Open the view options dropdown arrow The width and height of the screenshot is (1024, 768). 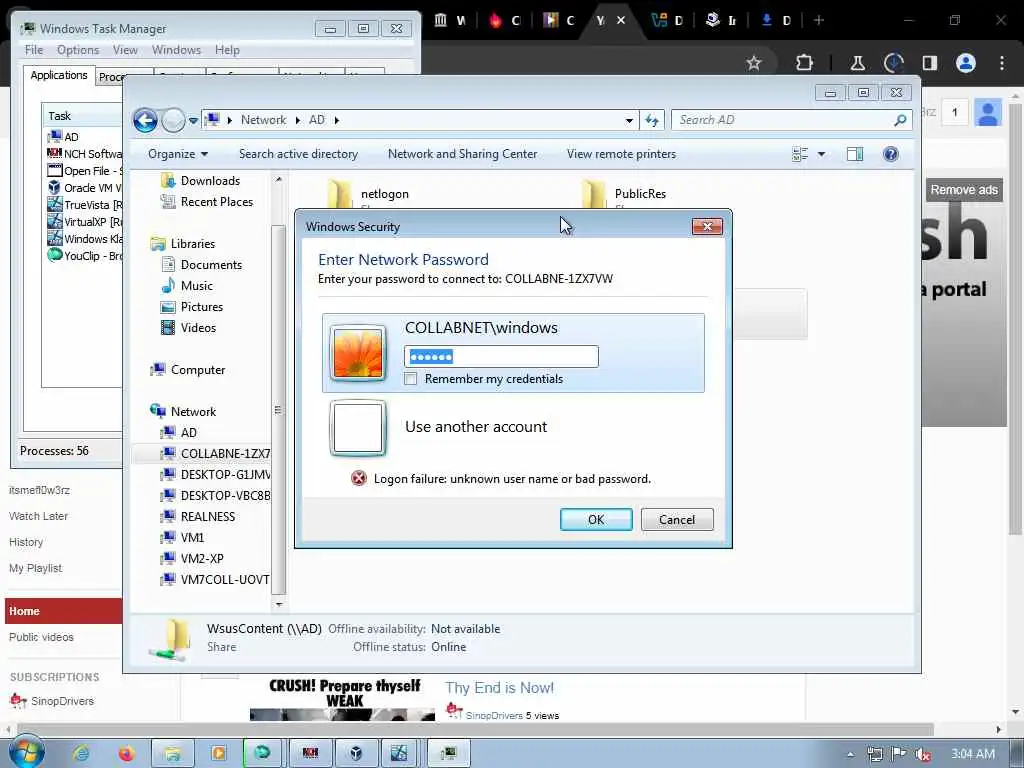[822, 154]
